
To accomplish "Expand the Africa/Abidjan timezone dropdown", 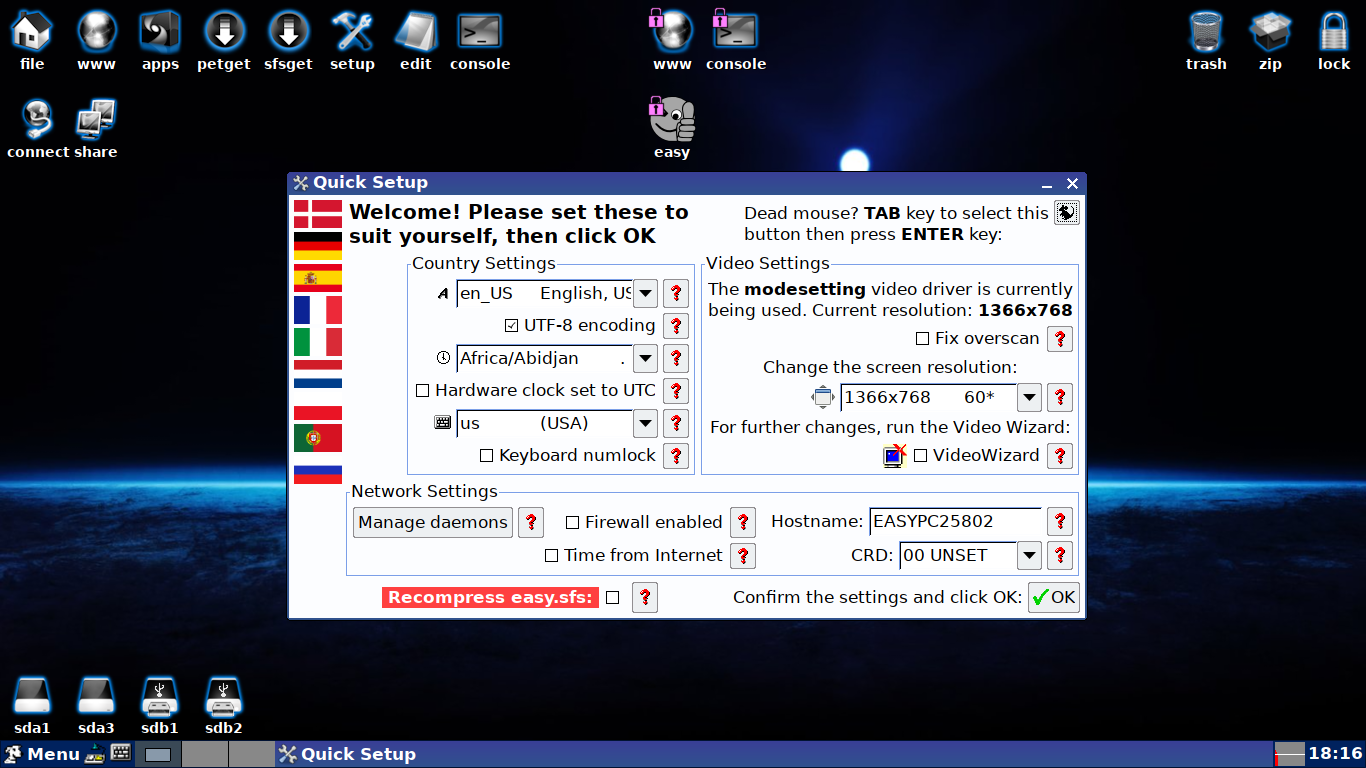I will coord(645,358).
